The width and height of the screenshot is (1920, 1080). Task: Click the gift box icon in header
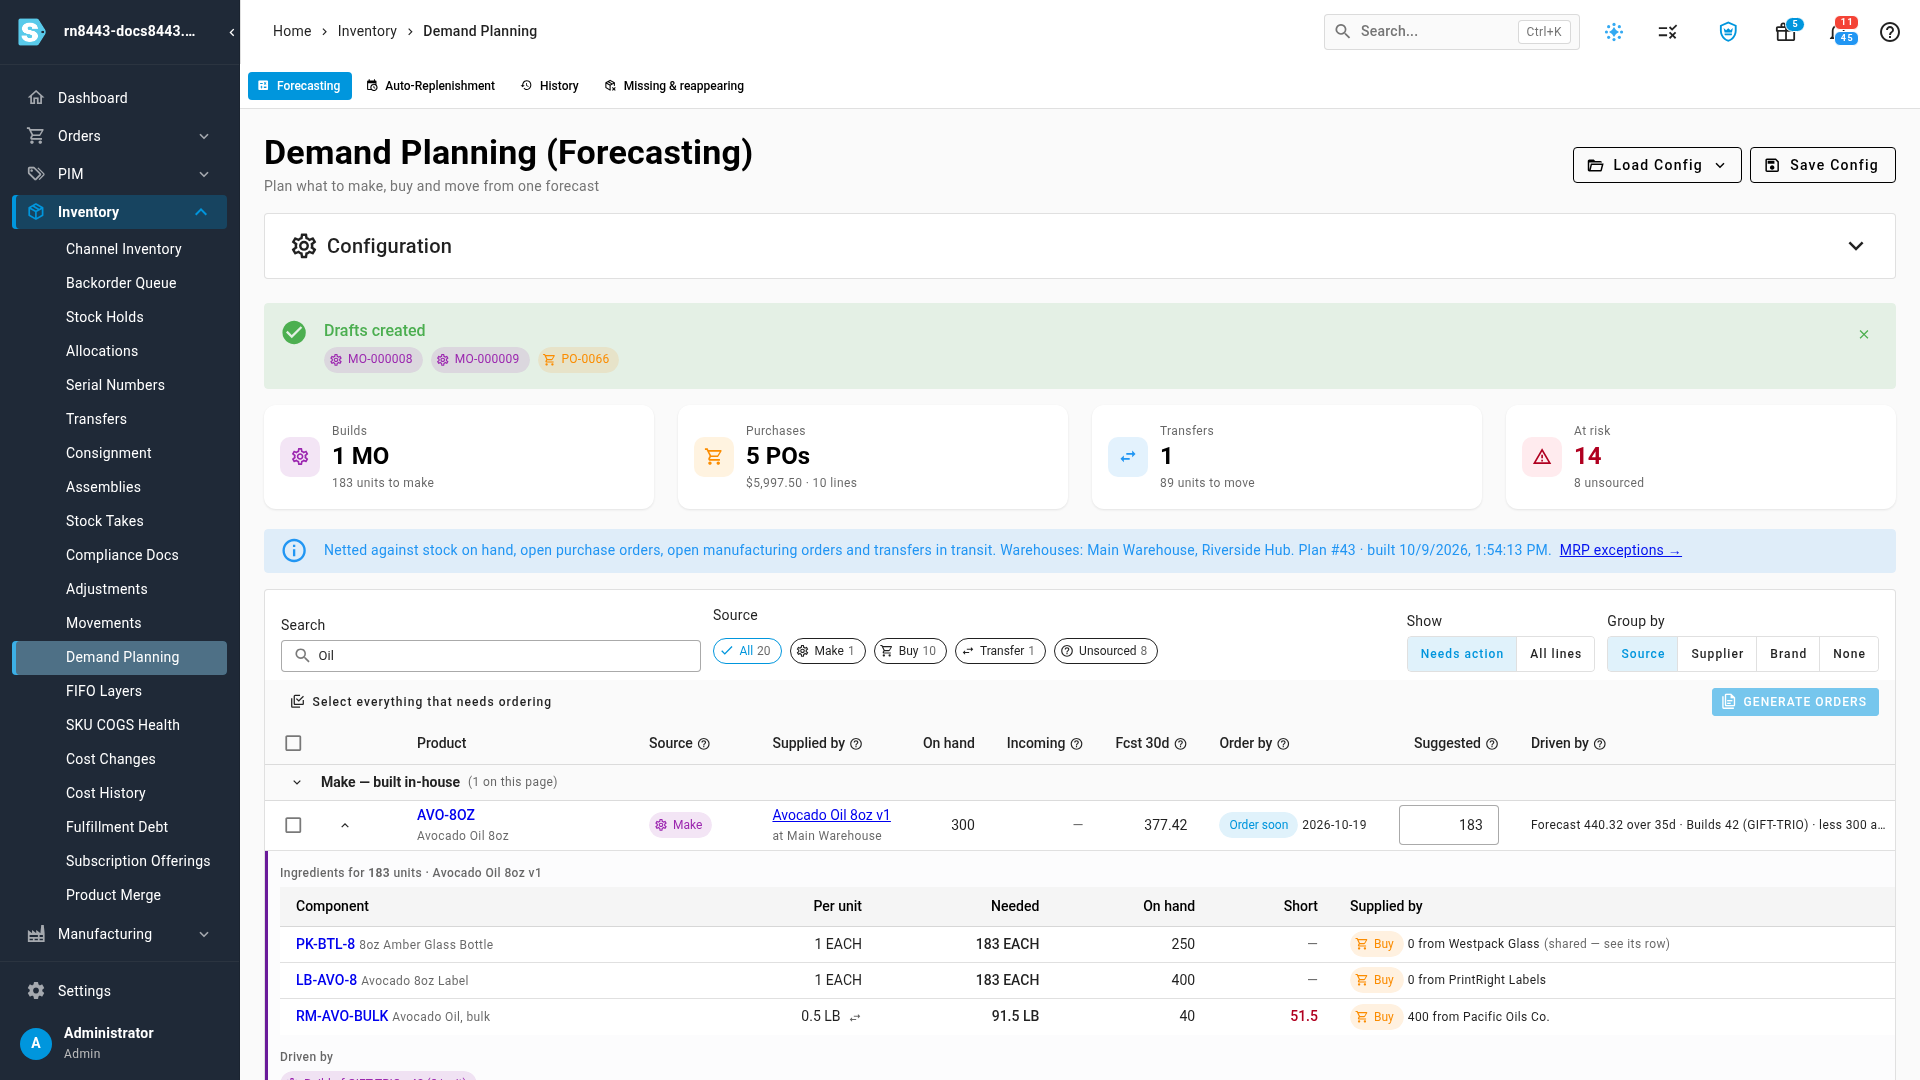click(x=1785, y=32)
